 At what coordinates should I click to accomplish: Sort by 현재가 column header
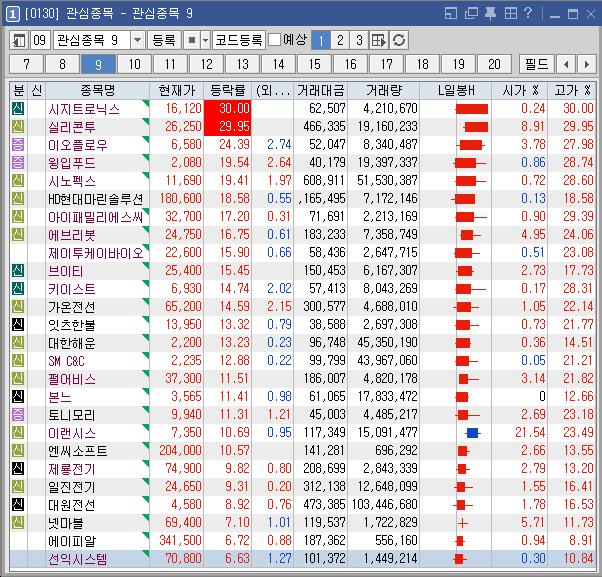click(177, 91)
